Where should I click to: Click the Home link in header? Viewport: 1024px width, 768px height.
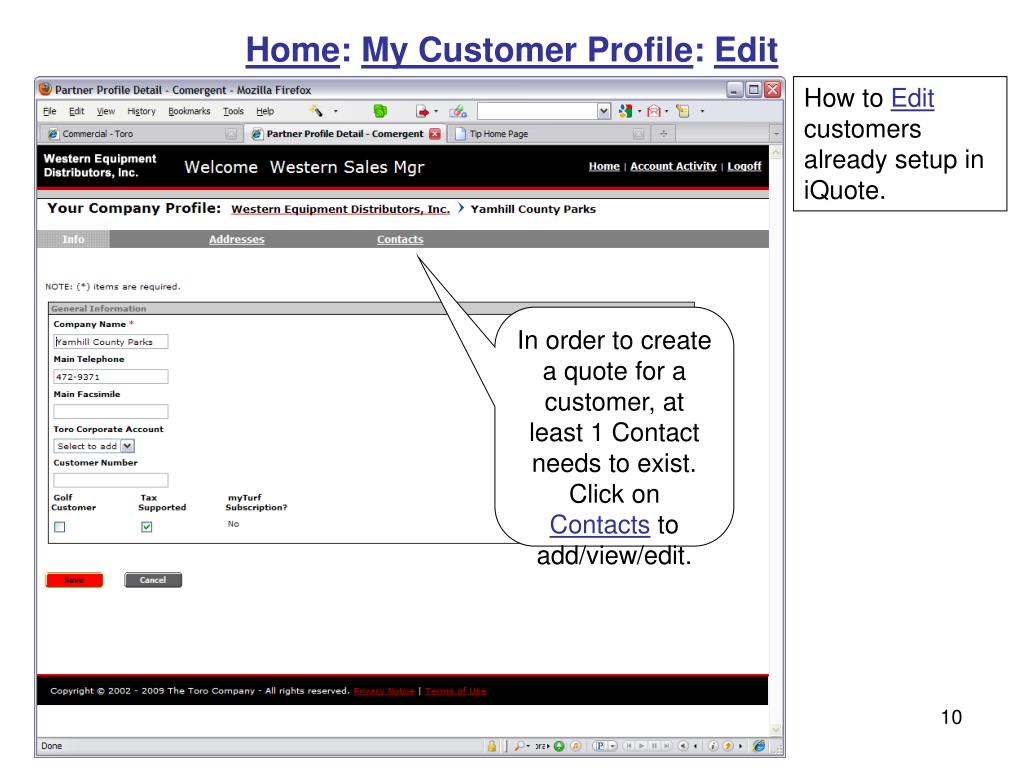point(604,166)
